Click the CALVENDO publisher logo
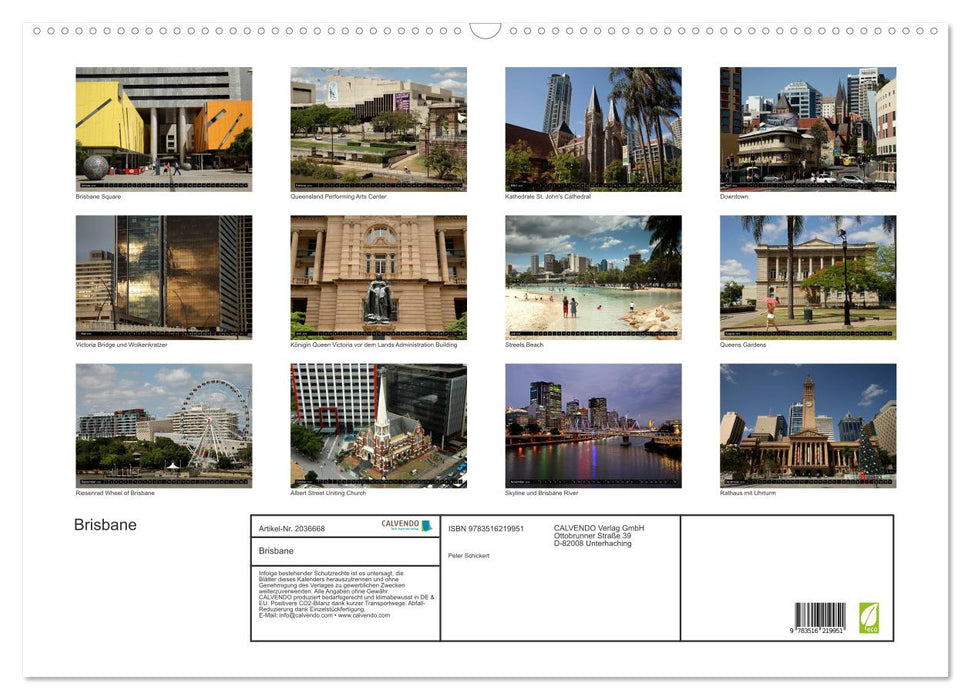This screenshot has width=971, height=700. point(398,524)
